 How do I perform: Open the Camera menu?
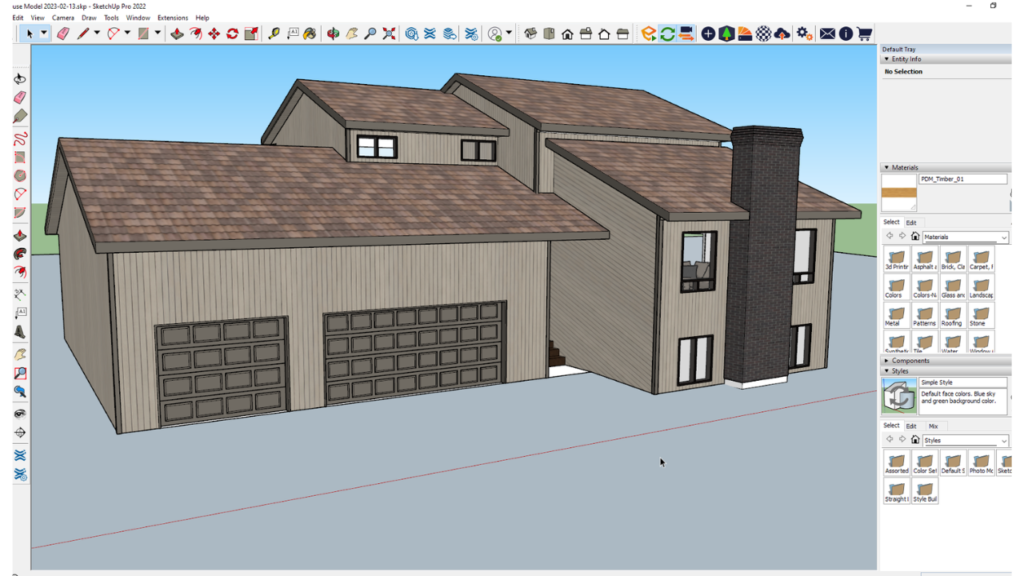62,18
